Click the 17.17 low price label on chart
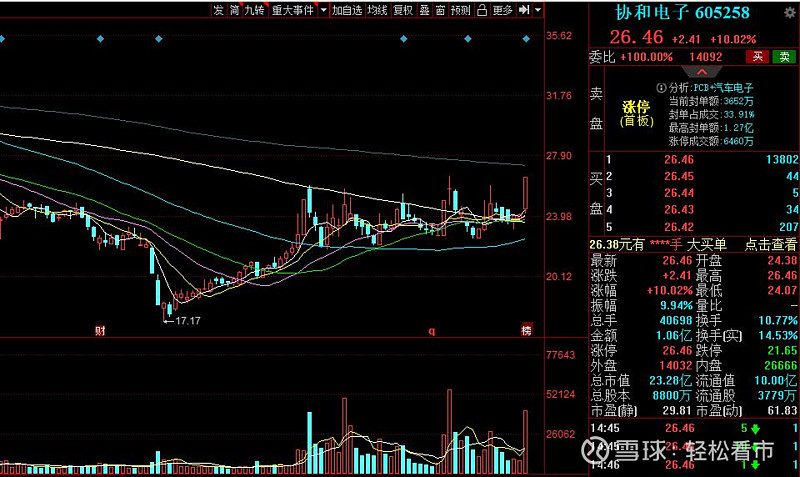The width and height of the screenshot is (800, 477). coord(188,321)
